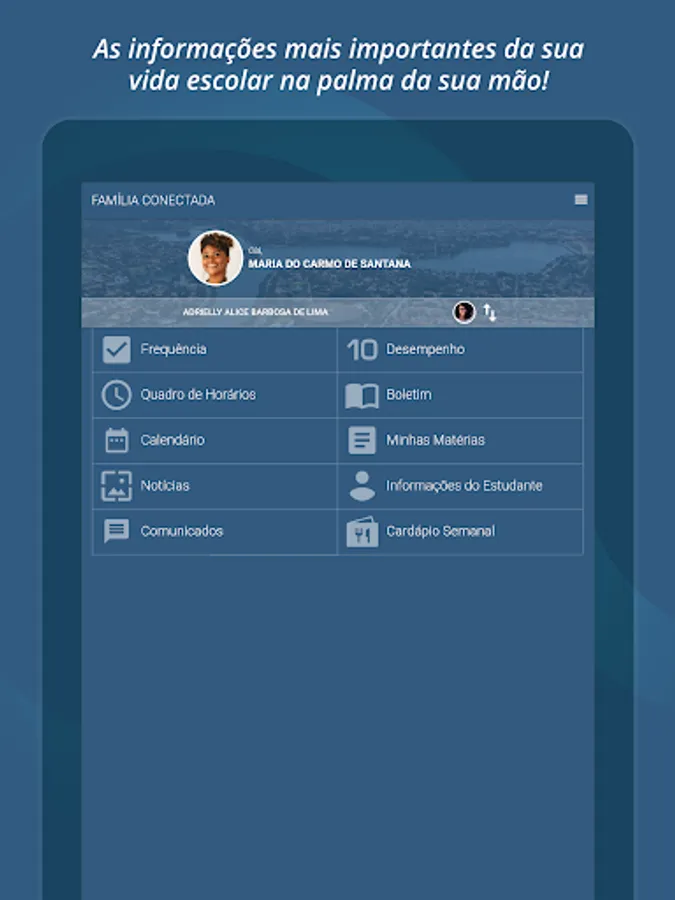
Task: Click the Boletim open book icon
Action: coord(362,395)
